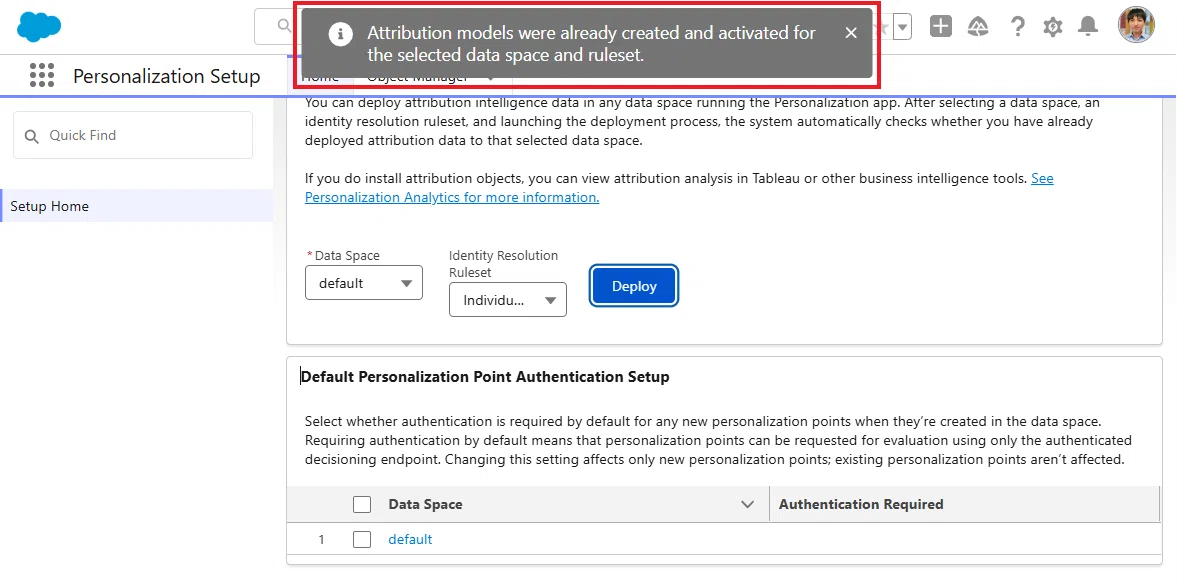This screenshot has height=586, width=1177.
Task: Click the info icon in the toast
Action: click(341, 34)
